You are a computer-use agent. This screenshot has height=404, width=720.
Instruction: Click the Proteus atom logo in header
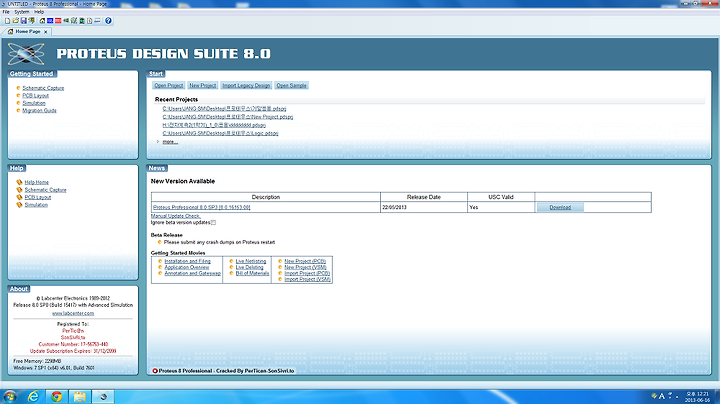pos(26,54)
